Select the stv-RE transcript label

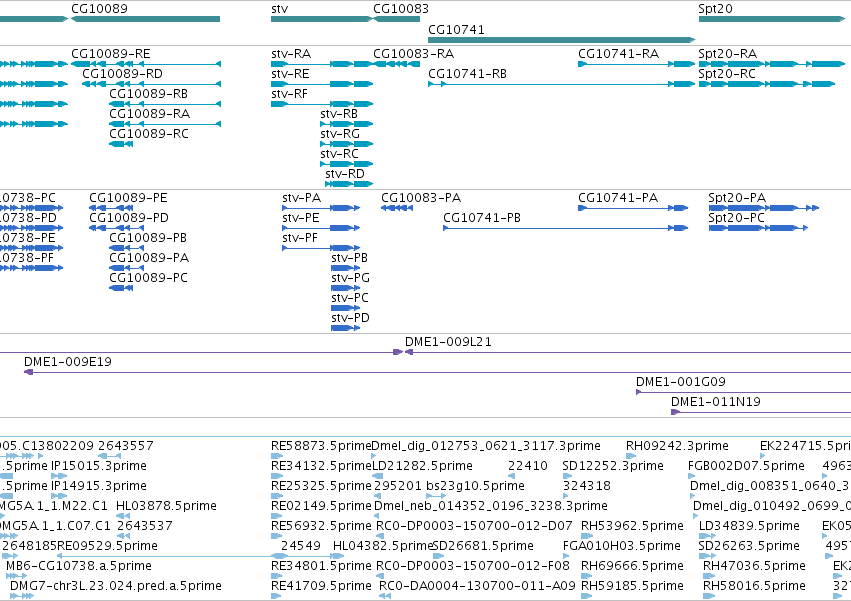(x=290, y=74)
